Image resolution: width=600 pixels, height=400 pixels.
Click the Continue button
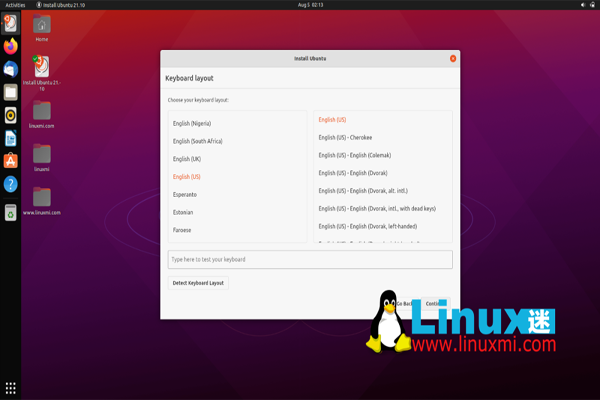[x=435, y=304]
